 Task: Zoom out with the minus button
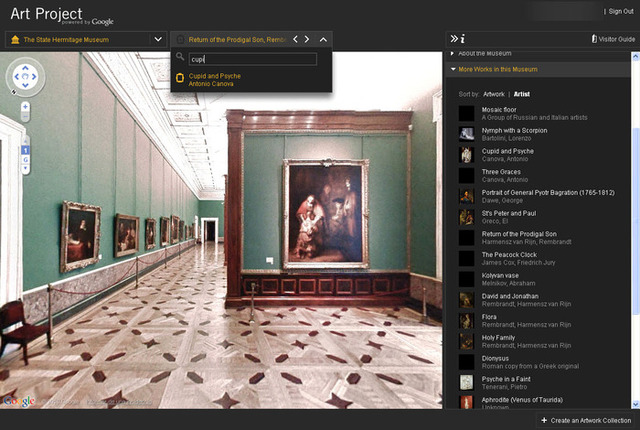click(25, 117)
